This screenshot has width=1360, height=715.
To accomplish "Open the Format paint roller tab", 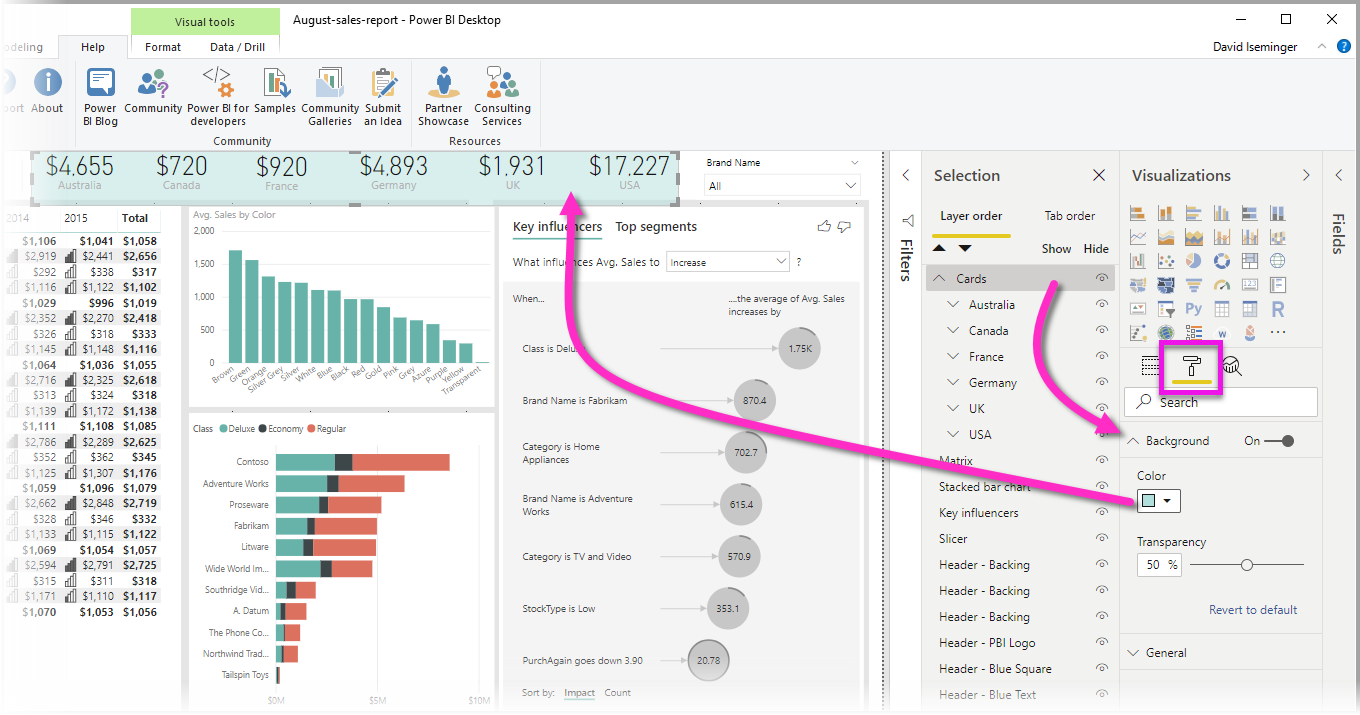I will [x=1191, y=366].
